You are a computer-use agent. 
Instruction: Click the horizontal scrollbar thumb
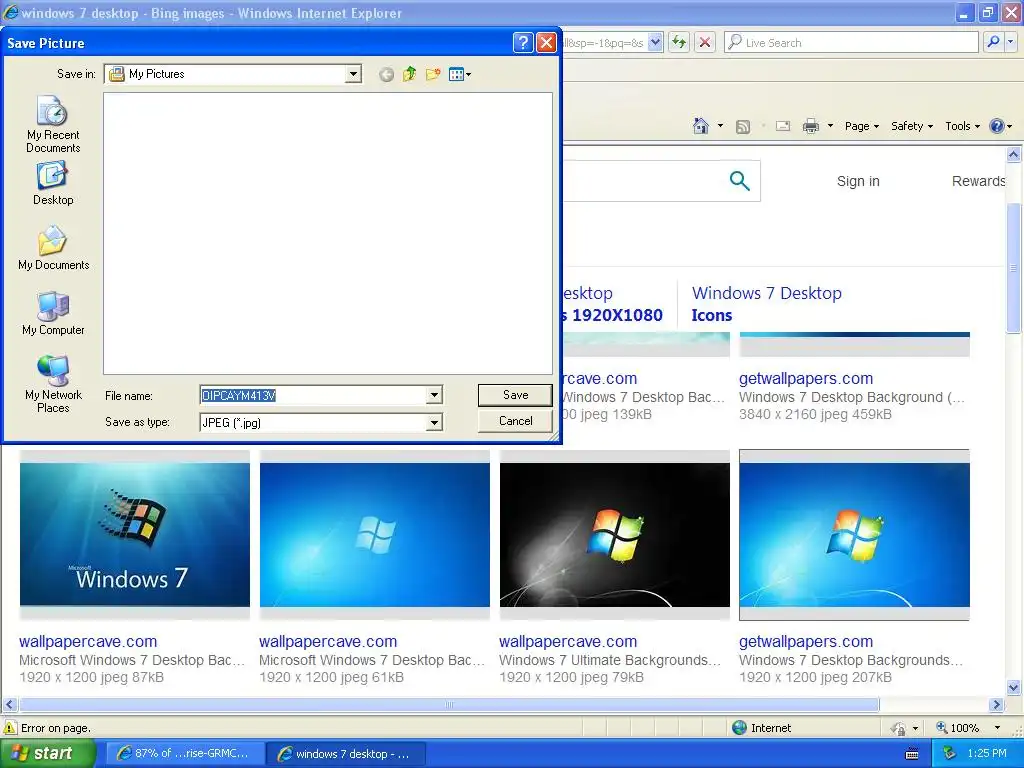(449, 705)
